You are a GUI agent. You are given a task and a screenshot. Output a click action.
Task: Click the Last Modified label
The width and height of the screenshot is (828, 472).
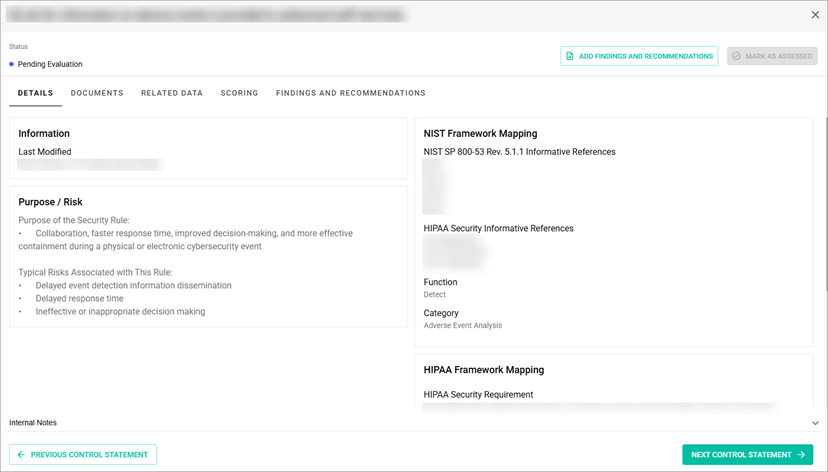(45, 152)
